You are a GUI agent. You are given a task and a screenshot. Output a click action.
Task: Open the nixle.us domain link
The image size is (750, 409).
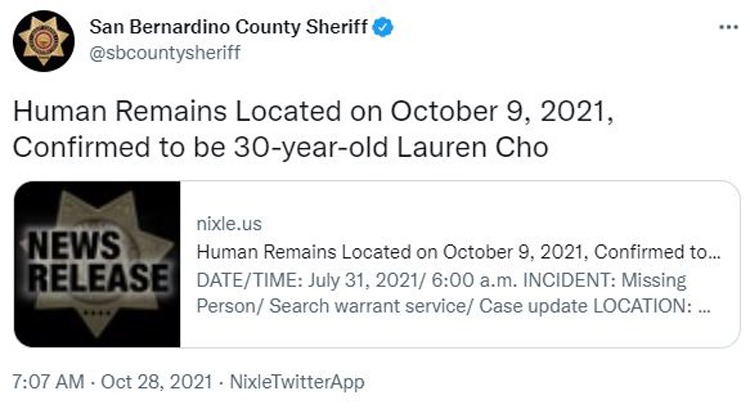tap(229, 224)
